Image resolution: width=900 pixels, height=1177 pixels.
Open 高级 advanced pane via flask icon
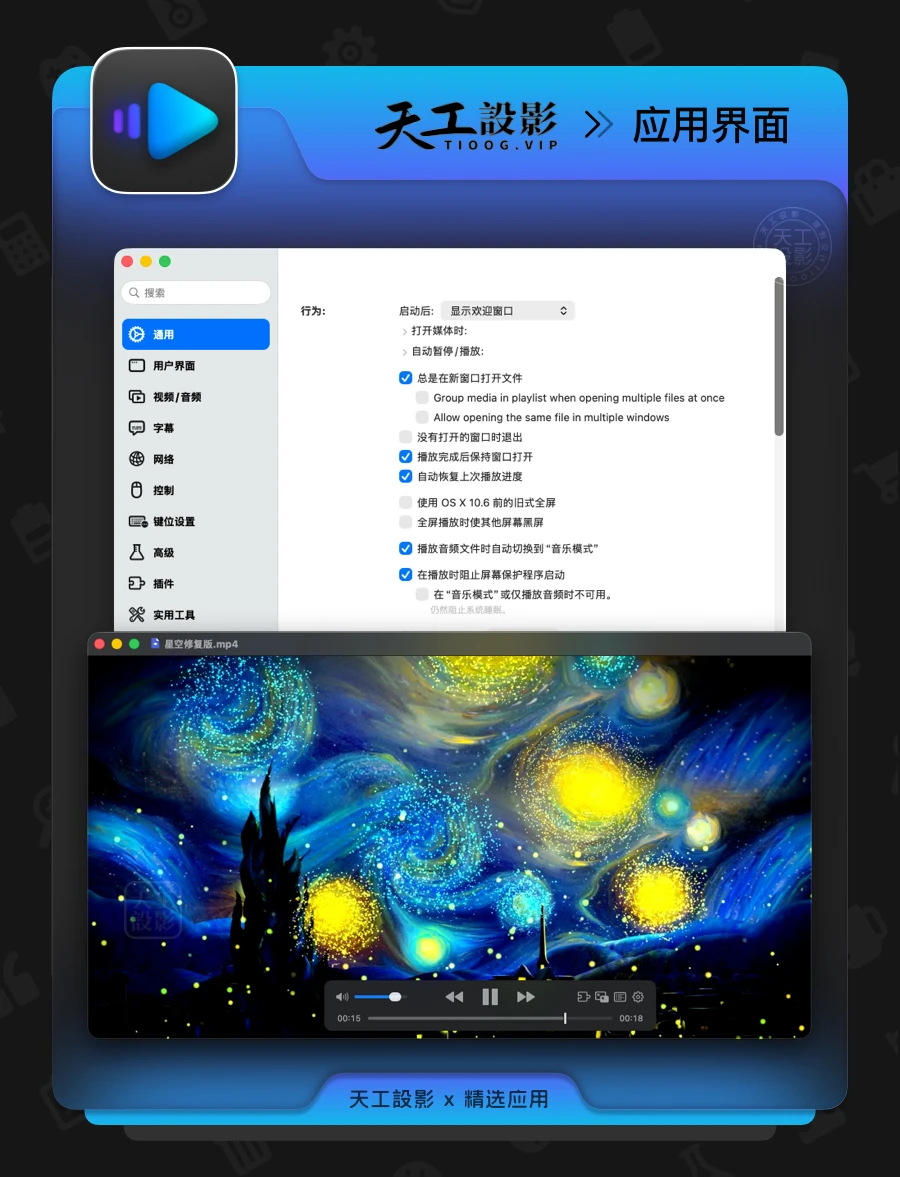click(137, 552)
